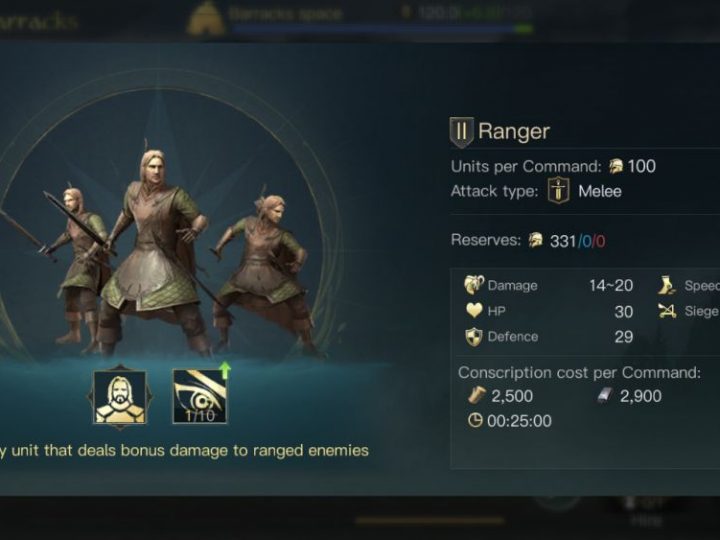Click the stone cost resource icon
The height and width of the screenshot is (540, 720).
click(605, 395)
